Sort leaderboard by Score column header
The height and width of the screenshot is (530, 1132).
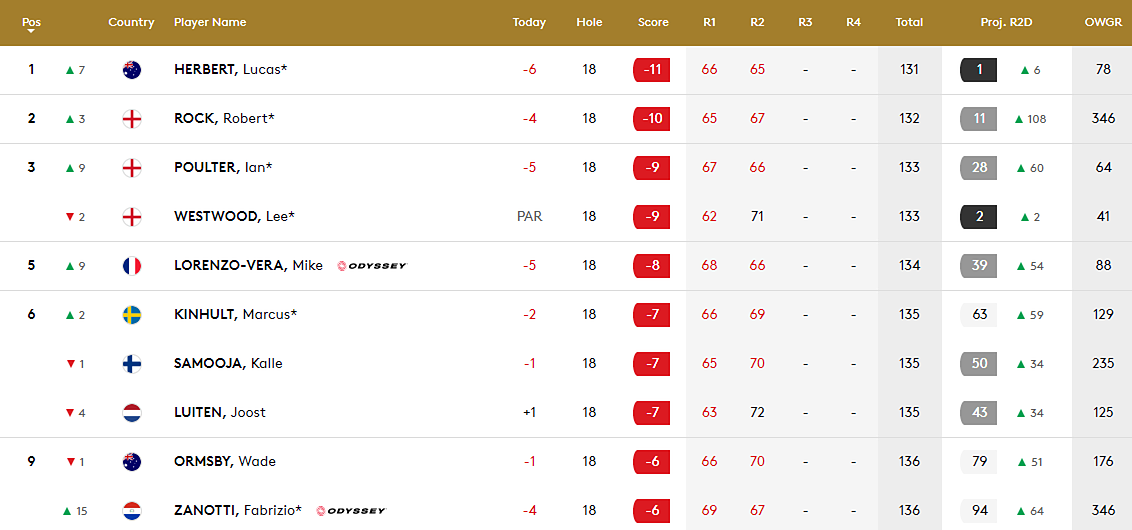coord(653,22)
